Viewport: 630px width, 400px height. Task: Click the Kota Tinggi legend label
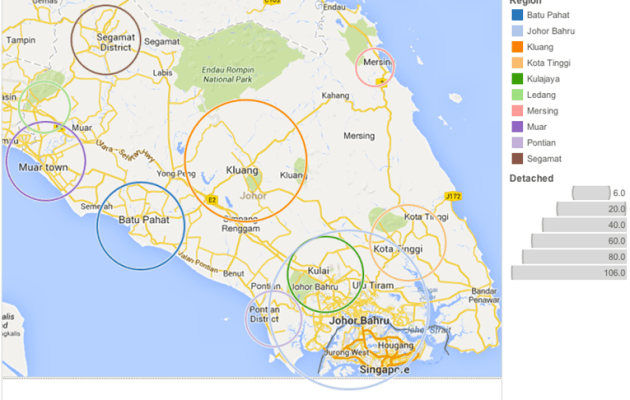[548, 63]
